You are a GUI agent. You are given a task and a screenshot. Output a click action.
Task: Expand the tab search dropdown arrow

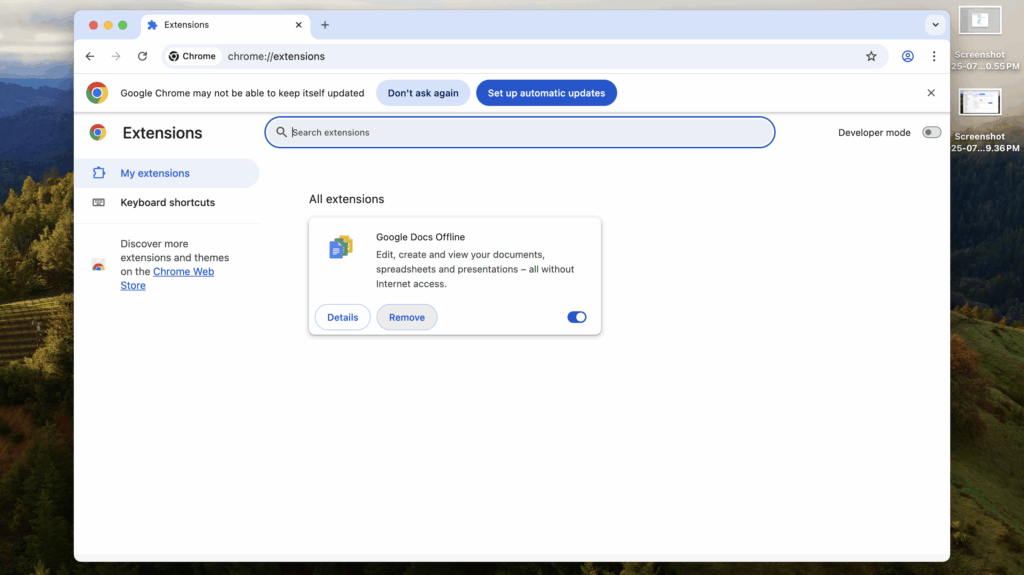tap(935, 25)
